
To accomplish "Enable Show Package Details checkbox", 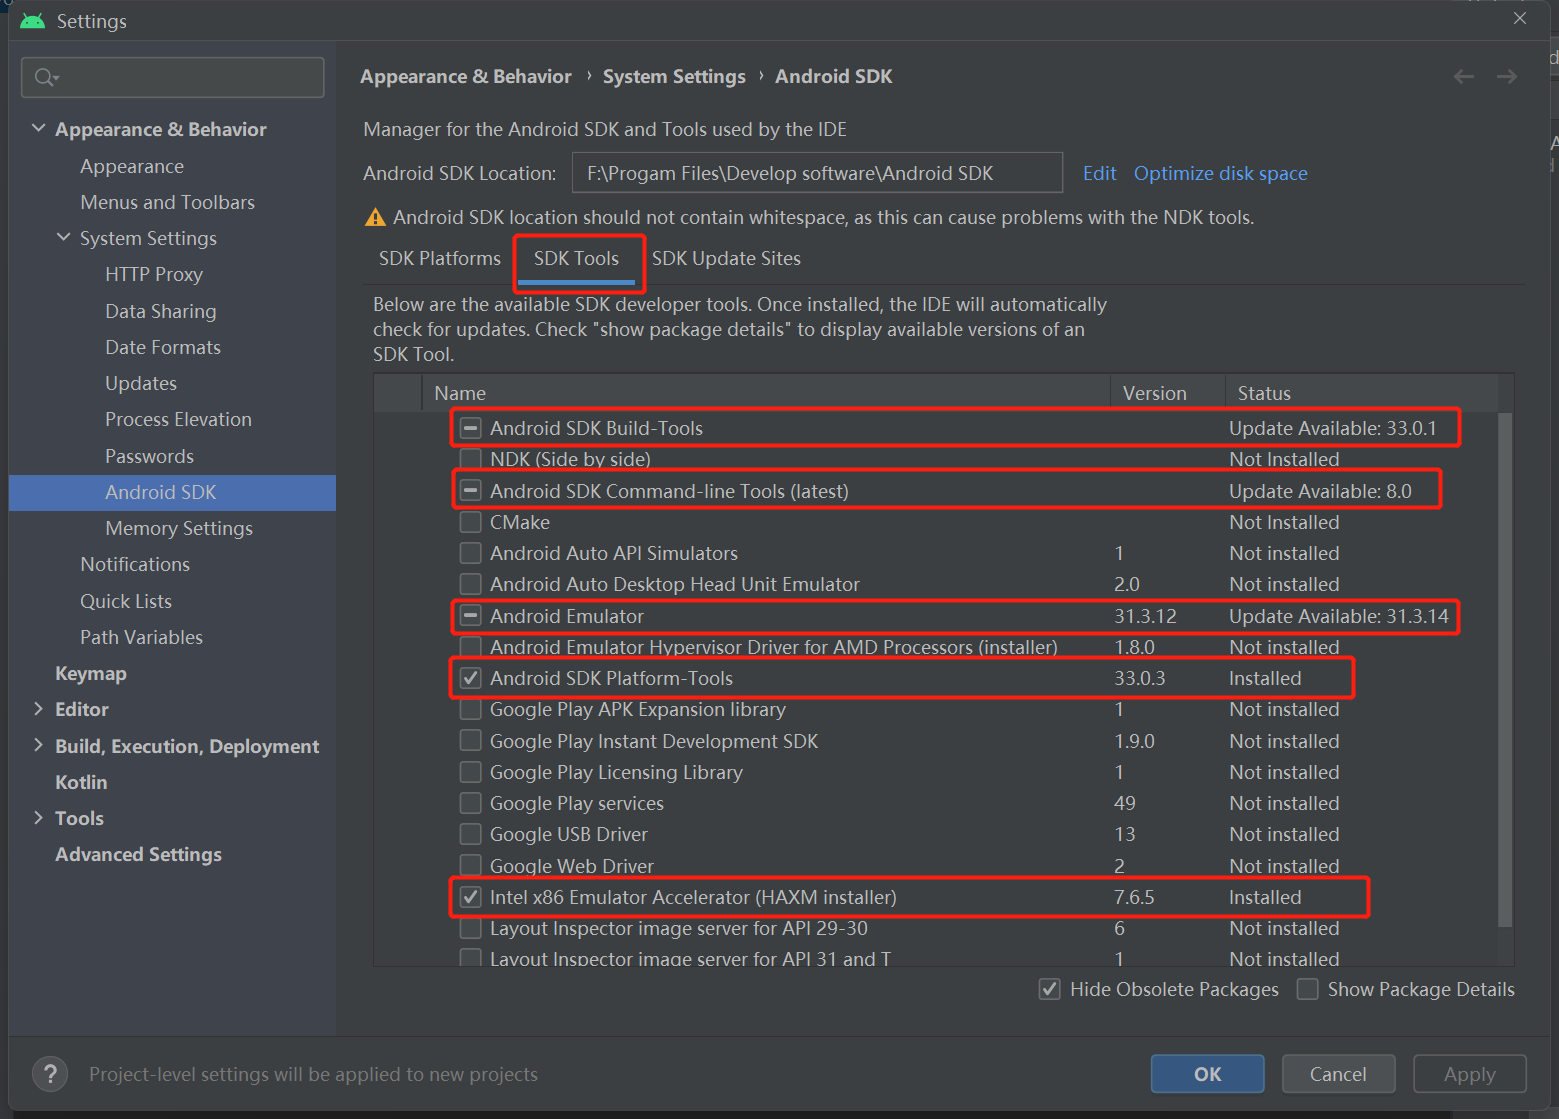I will (1307, 989).
